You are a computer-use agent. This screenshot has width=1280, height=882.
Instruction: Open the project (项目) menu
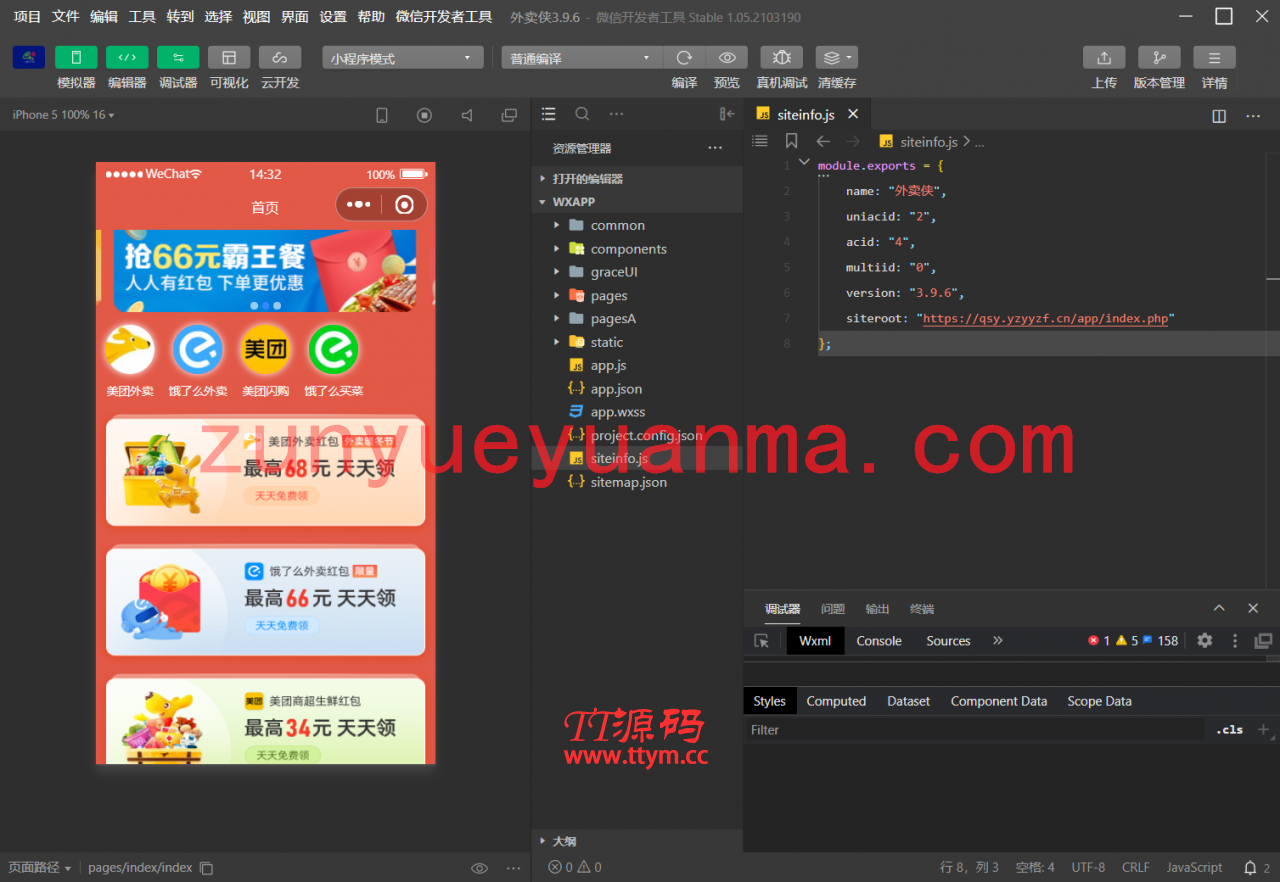[27, 17]
